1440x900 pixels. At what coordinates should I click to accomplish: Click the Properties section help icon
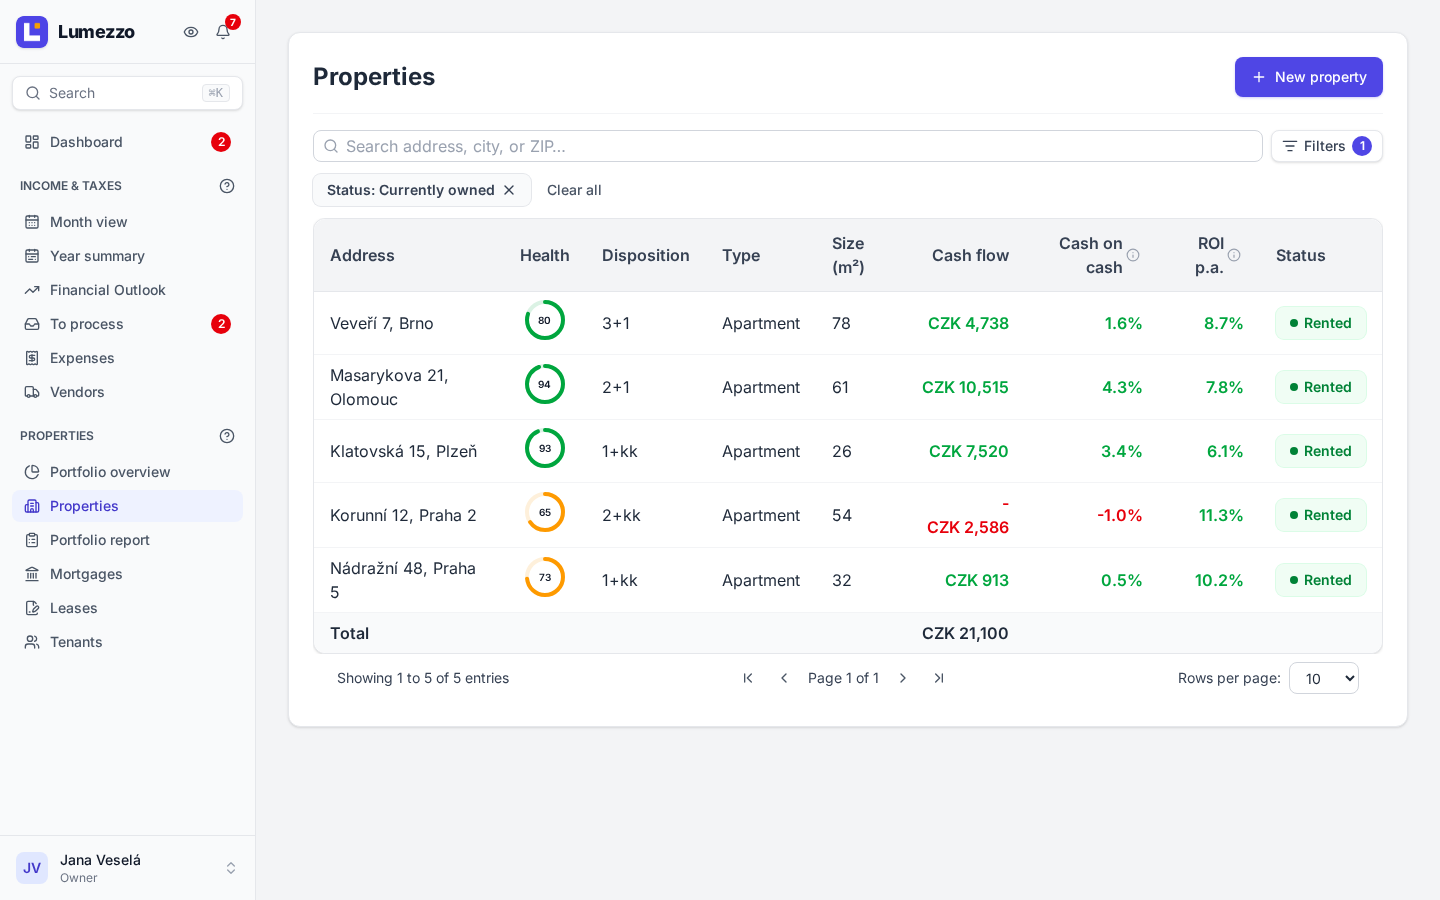[x=227, y=436]
